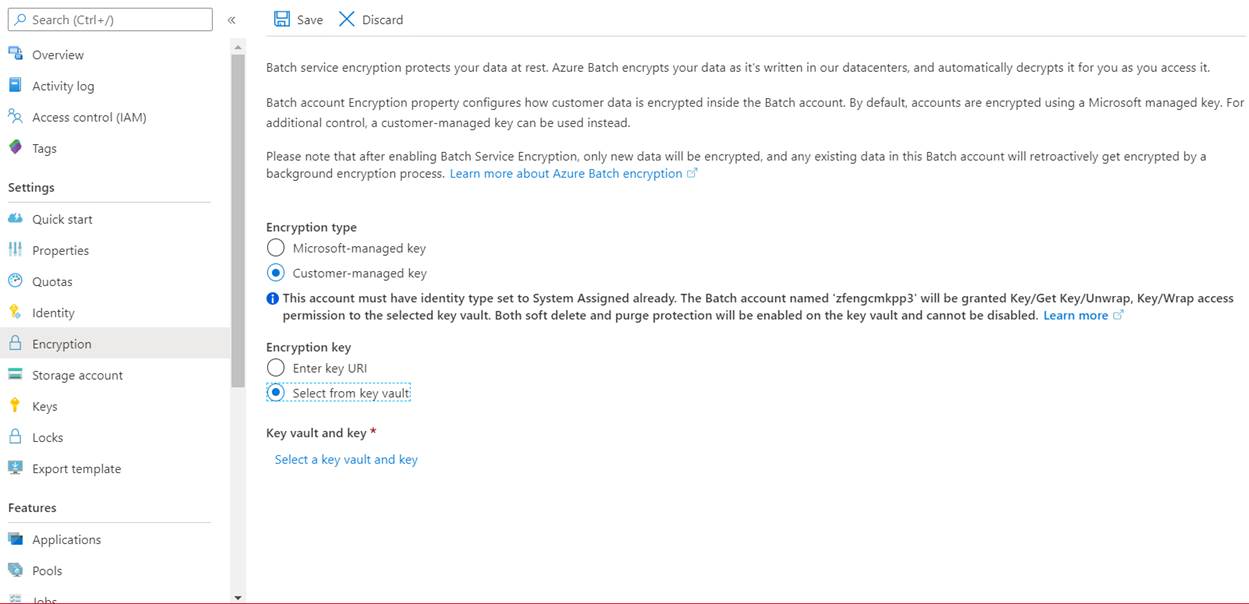Save the encryption settings
1249x604 pixels.
point(298,19)
